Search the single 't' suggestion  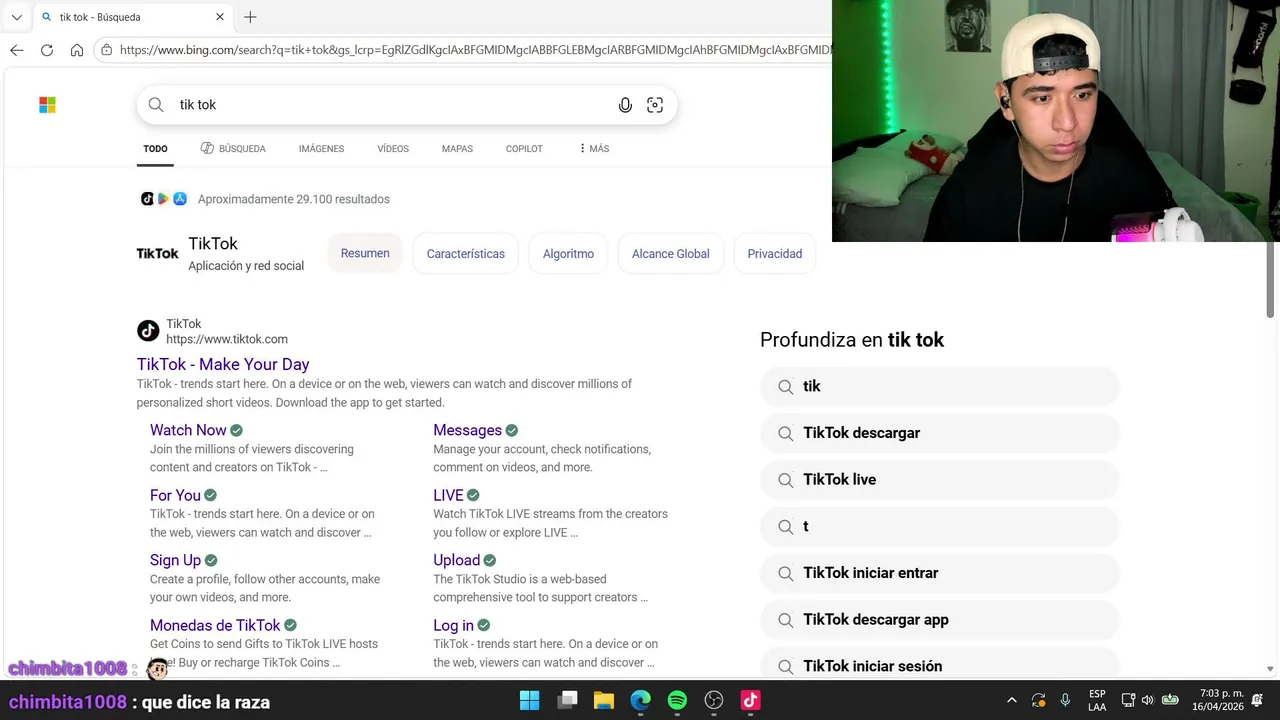[x=940, y=526]
